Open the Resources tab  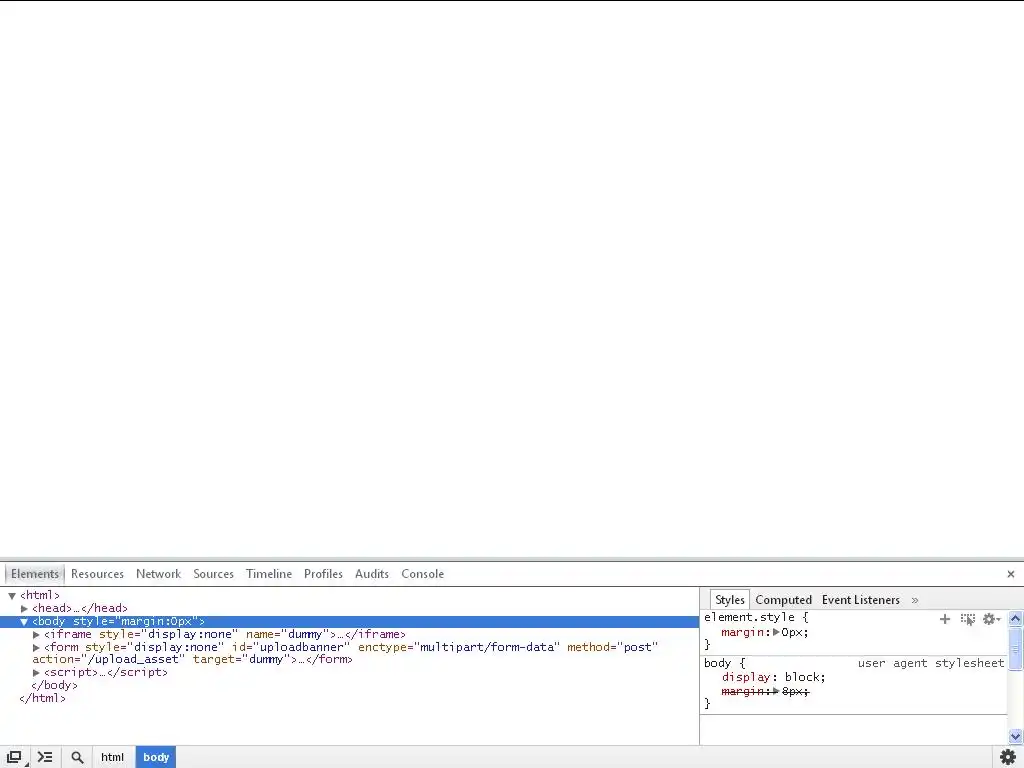[97, 574]
